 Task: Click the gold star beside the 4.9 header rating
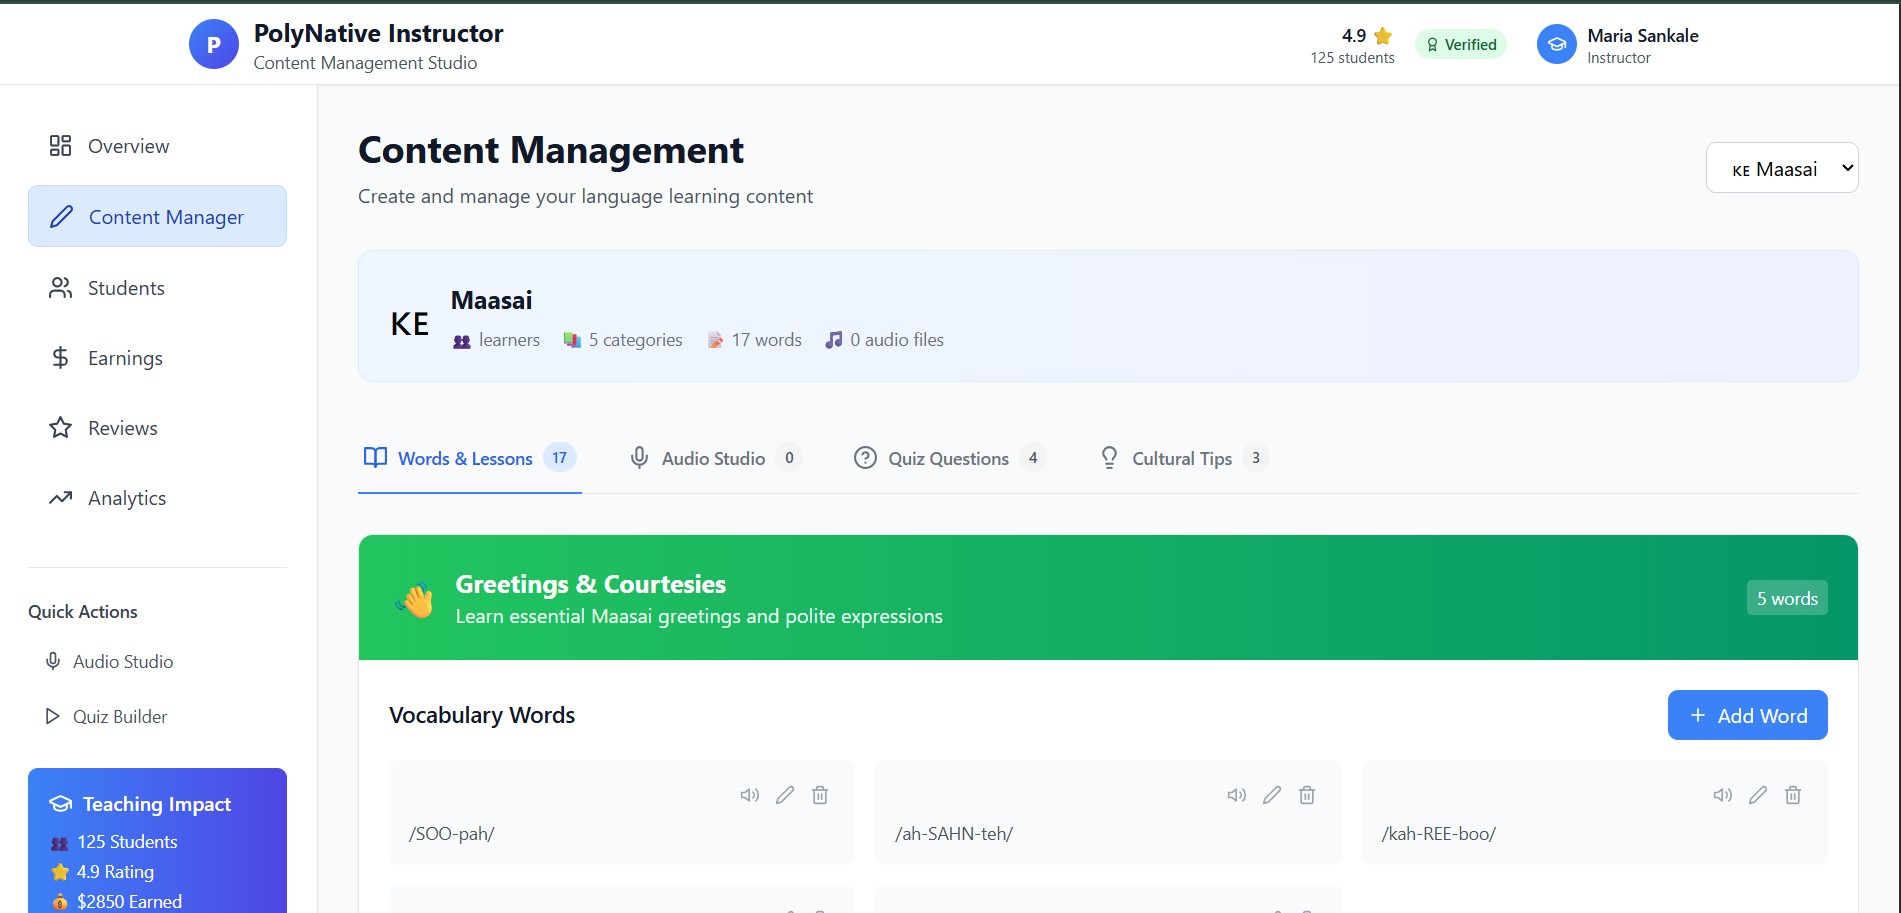point(1383,36)
